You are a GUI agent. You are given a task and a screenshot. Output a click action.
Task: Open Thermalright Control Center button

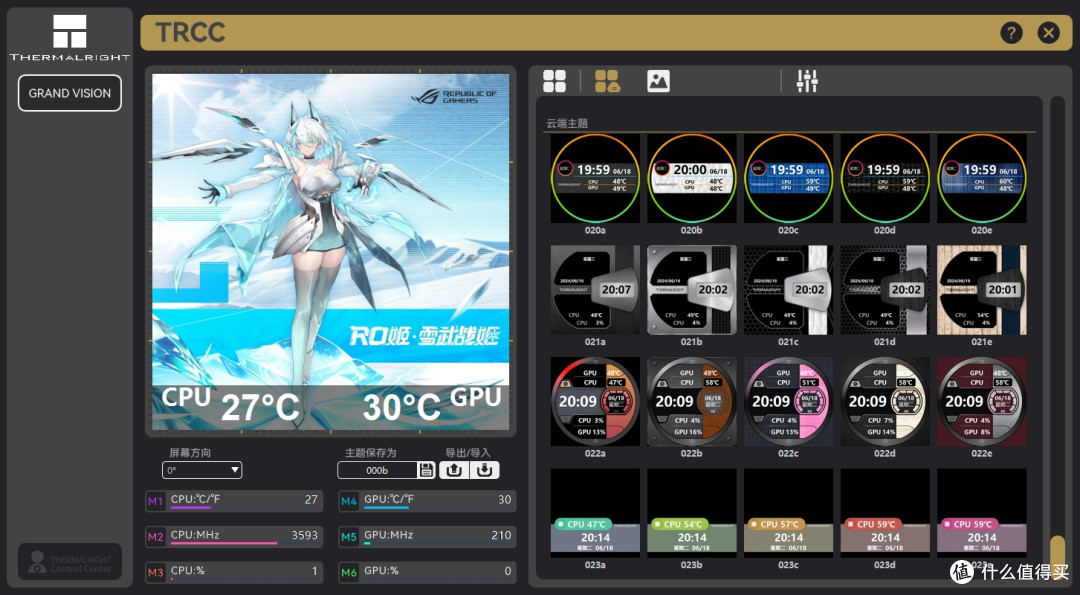click(x=70, y=561)
